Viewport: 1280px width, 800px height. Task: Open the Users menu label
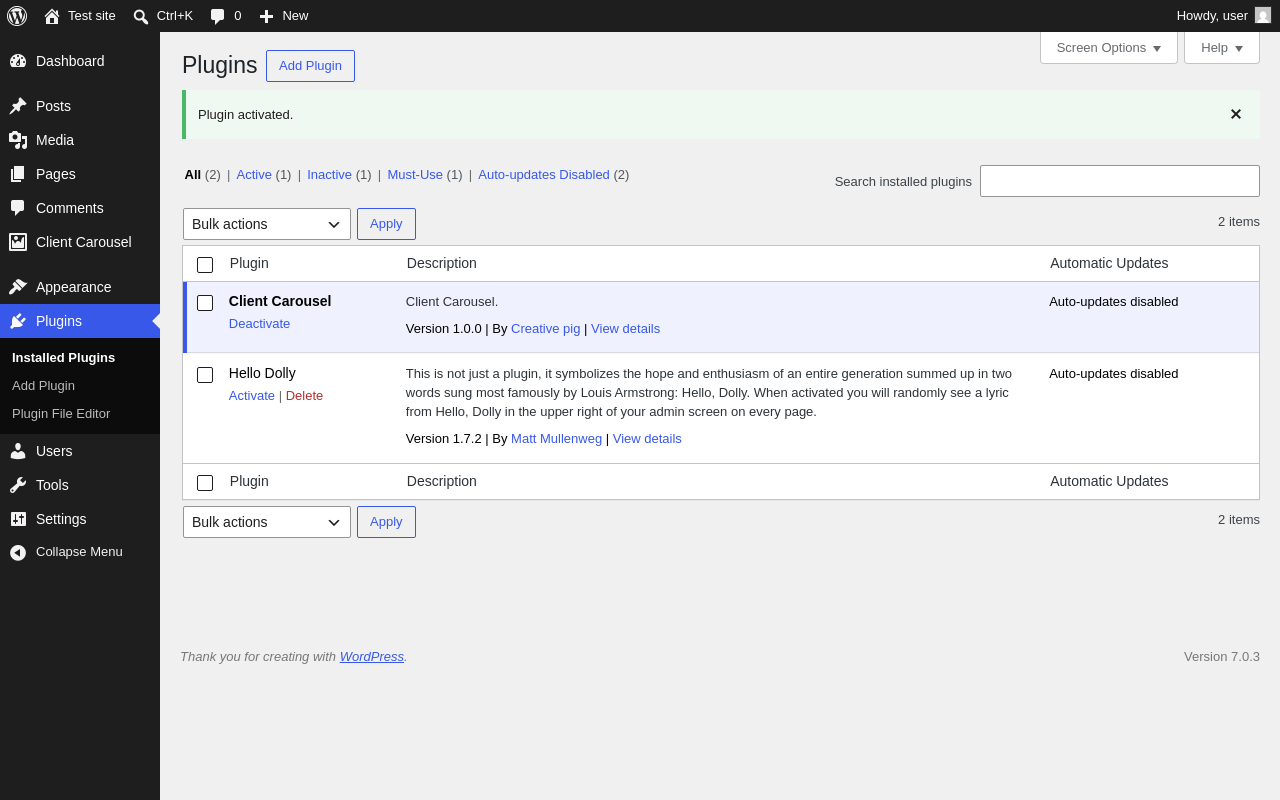coord(54,451)
